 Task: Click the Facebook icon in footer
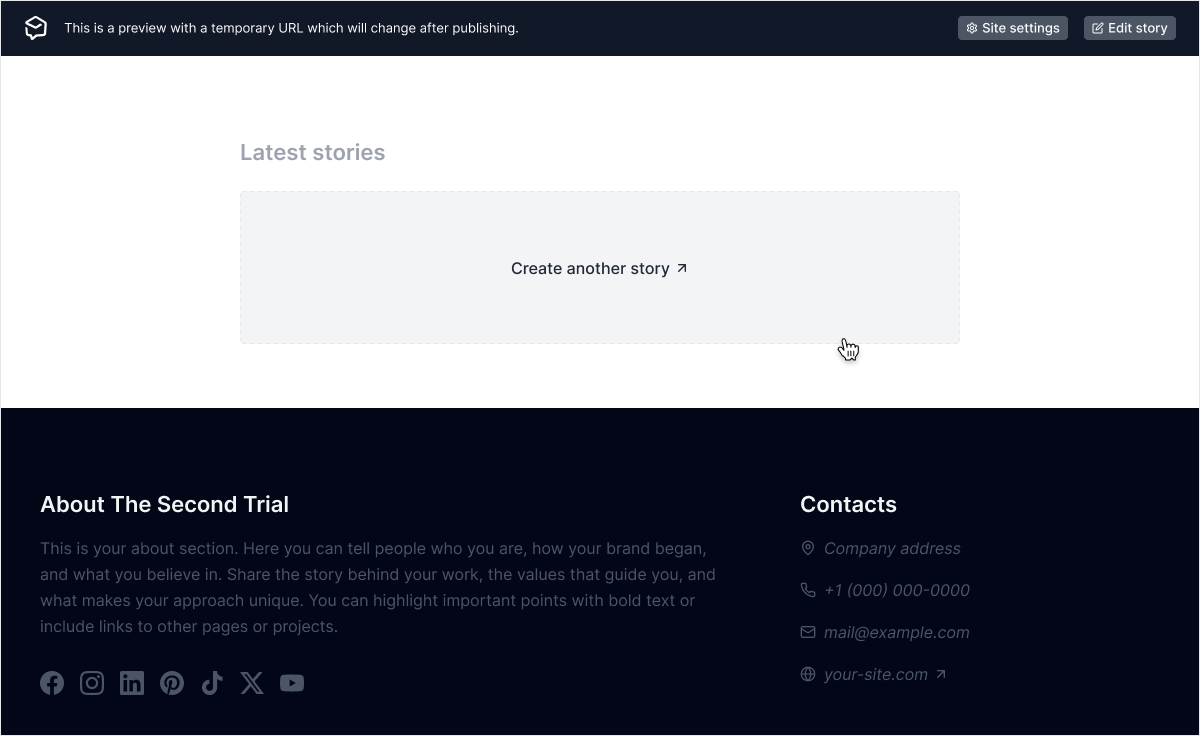click(52, 683)
